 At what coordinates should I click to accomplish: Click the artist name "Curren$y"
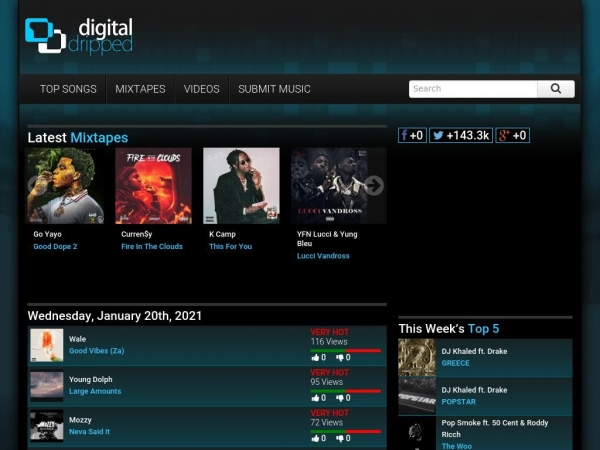pos(137,234)
